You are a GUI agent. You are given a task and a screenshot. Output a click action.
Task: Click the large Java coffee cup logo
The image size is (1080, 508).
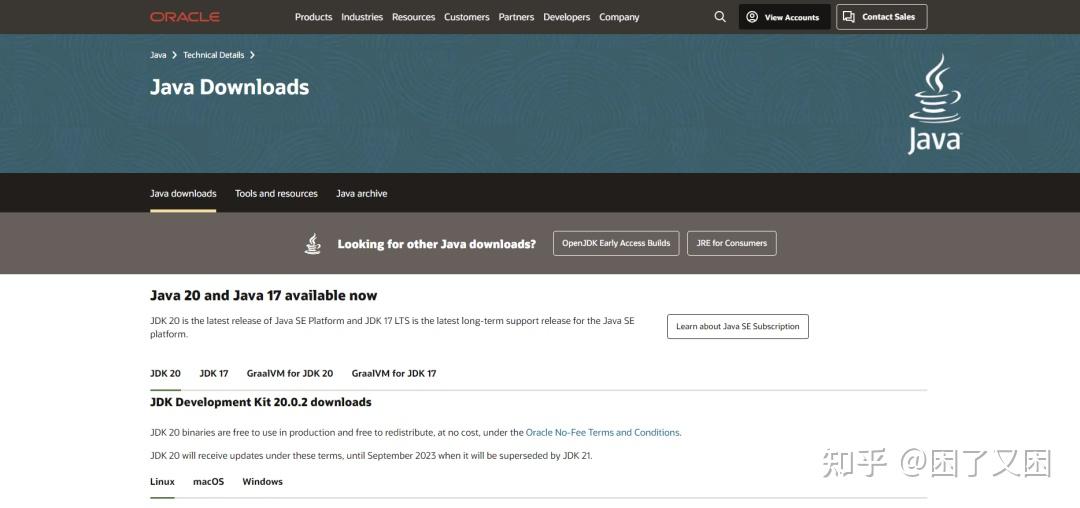click(934, 105)
